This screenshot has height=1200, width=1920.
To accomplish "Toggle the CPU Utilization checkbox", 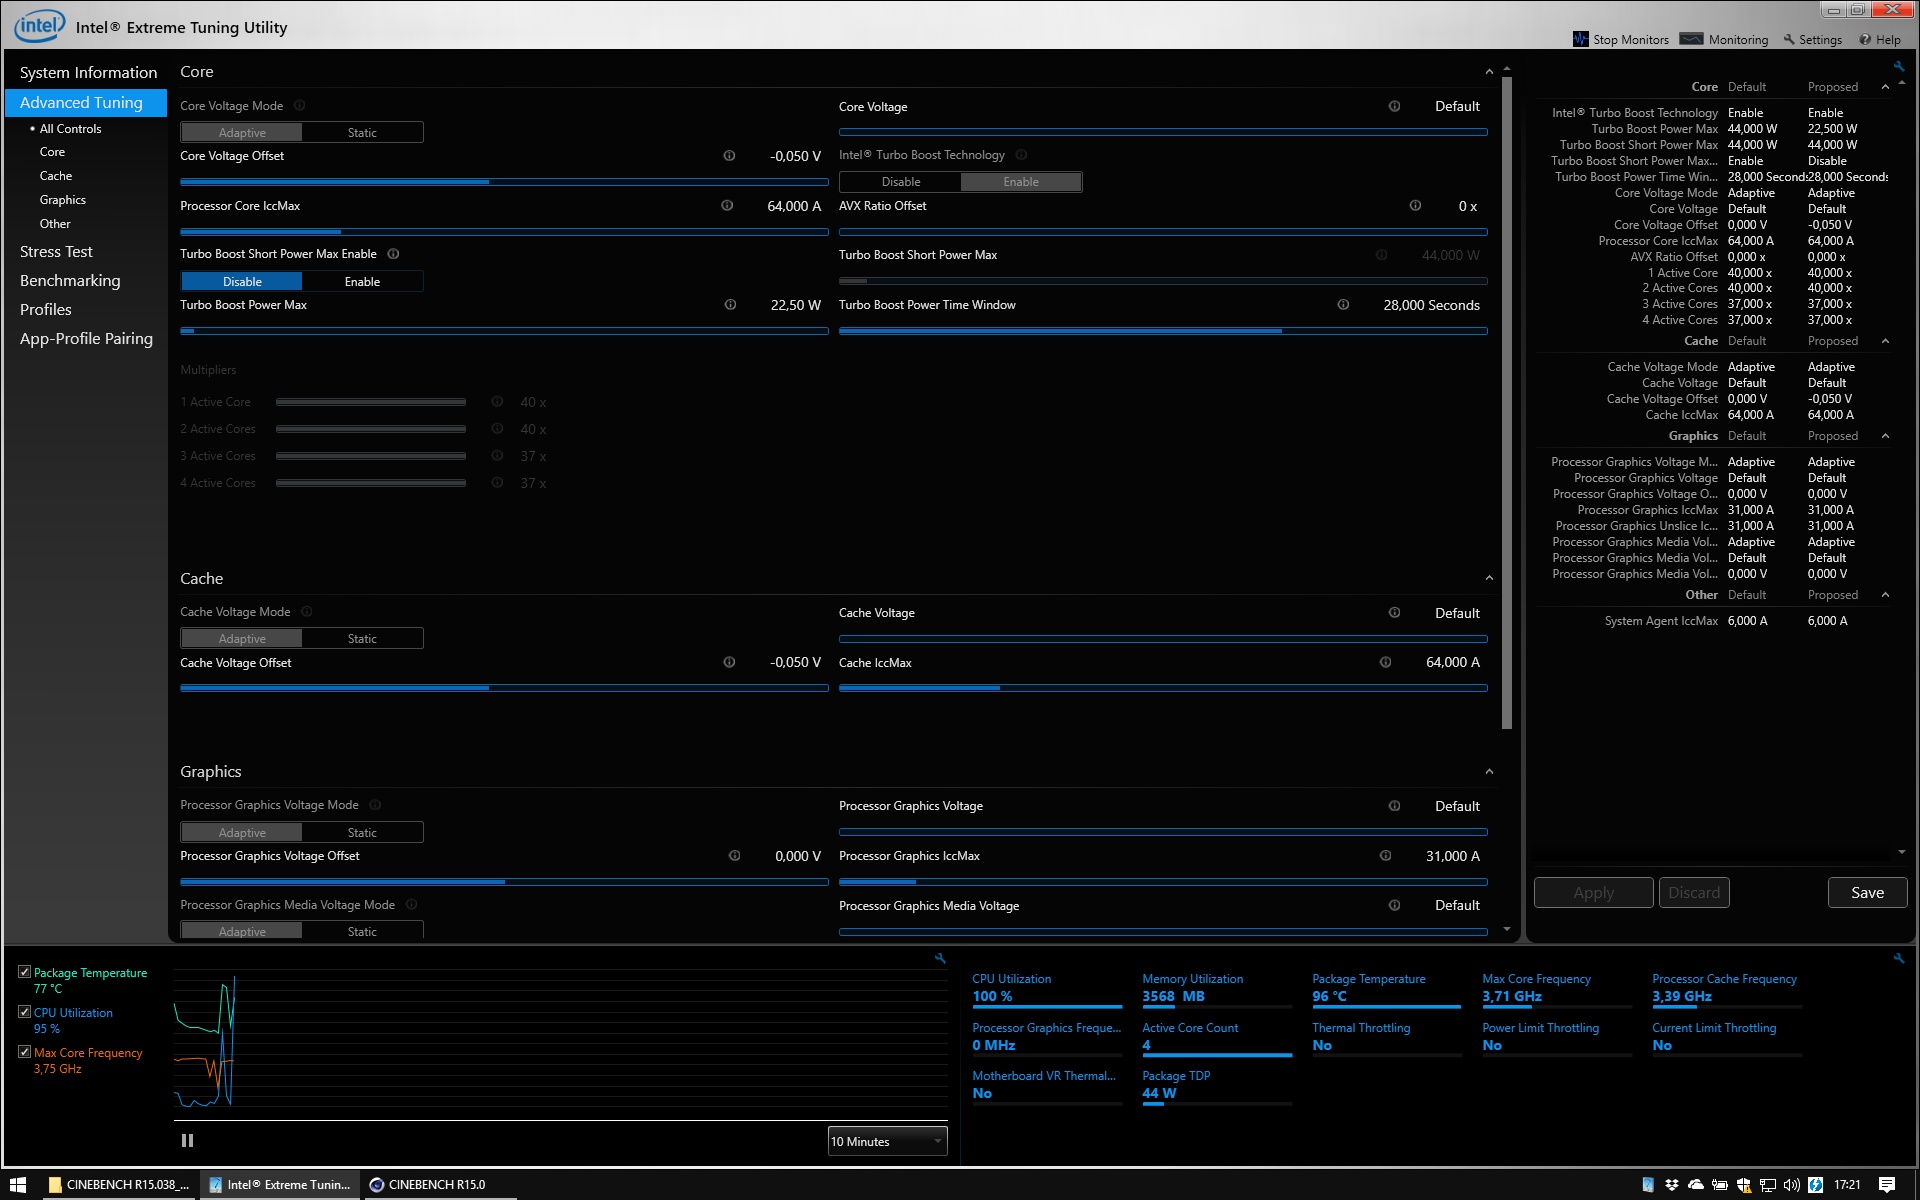I will [25, 1012].
